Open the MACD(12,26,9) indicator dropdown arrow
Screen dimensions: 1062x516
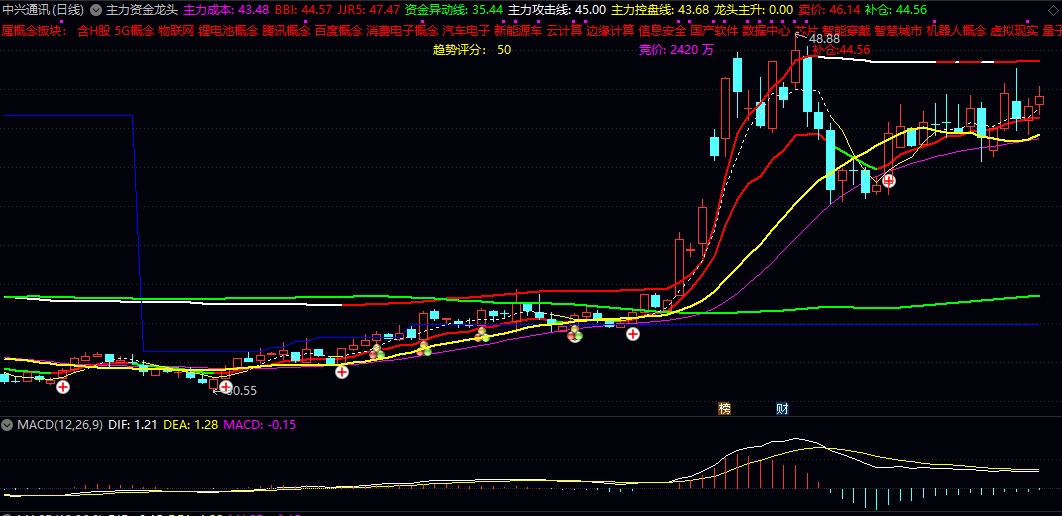coord(7,425)
